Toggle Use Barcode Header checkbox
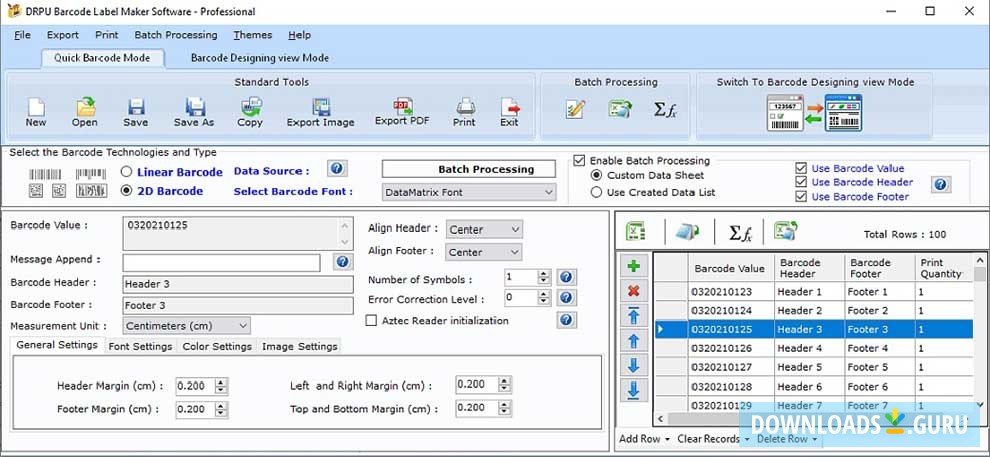 click(801, 182)
